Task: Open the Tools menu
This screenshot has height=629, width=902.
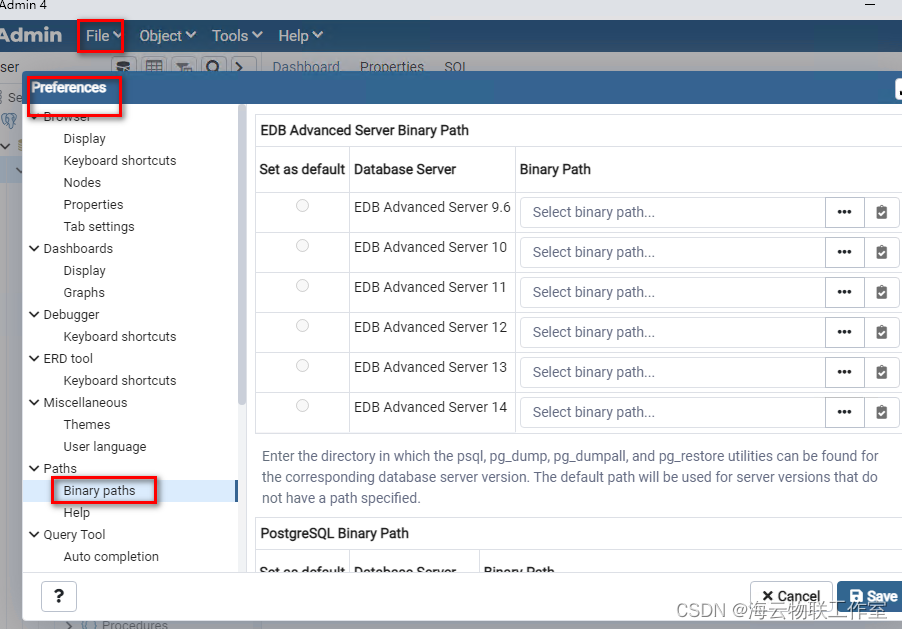Action: (237, 36)
